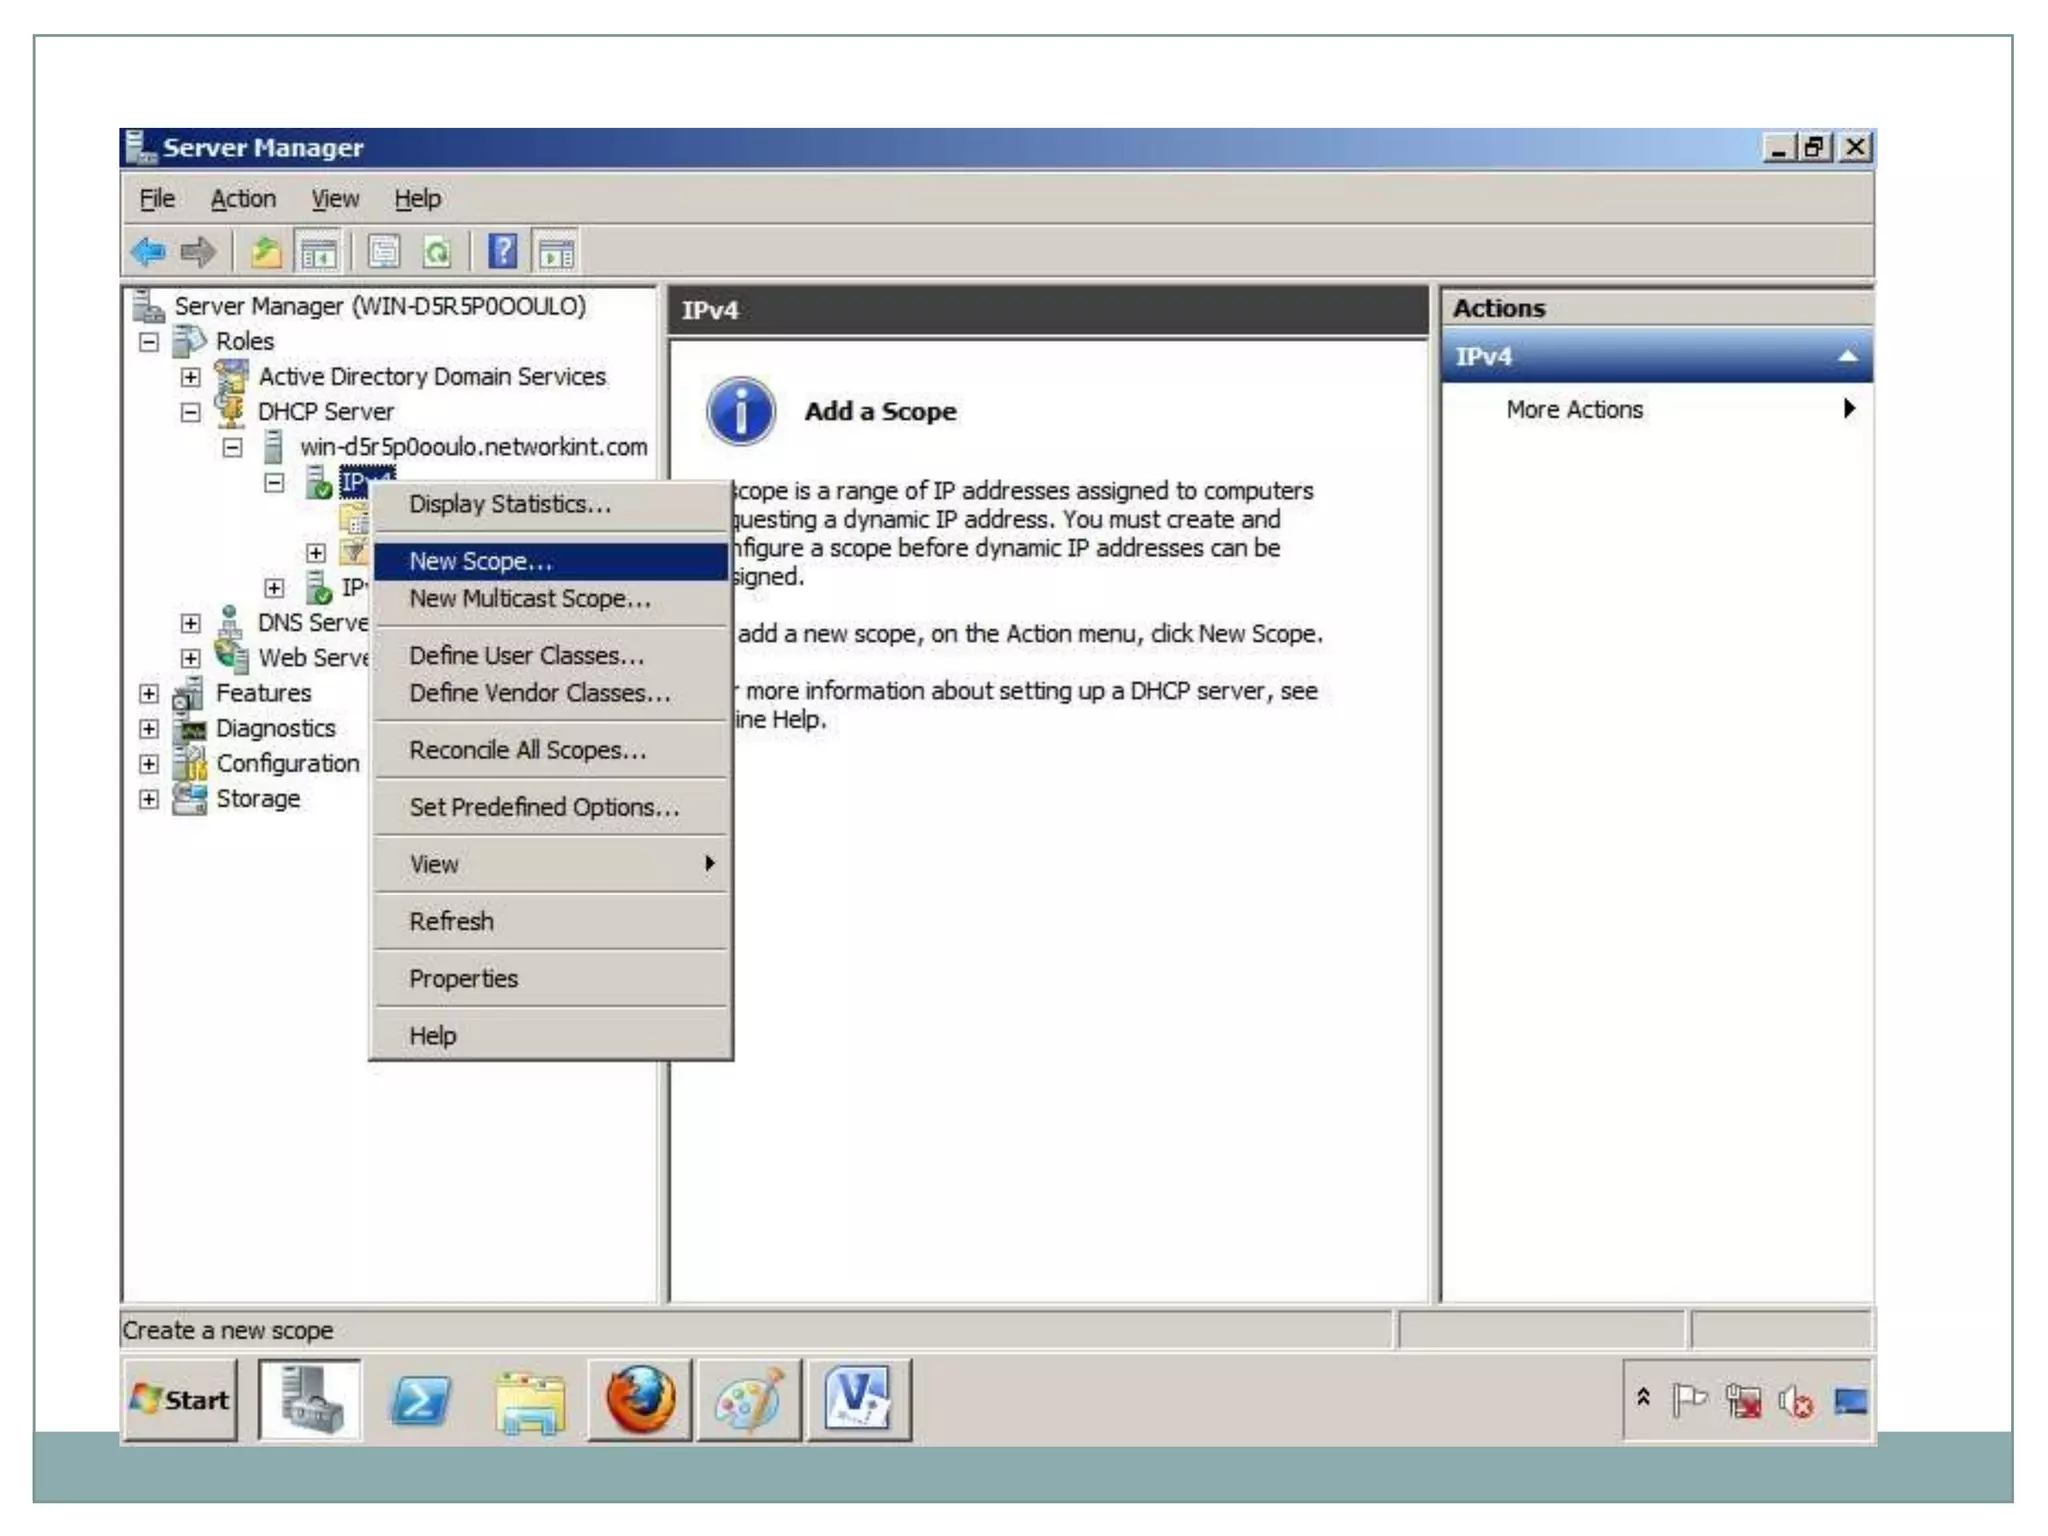The width and height of the screenshot is (2048, 1536).
Task: Click the Show desktop tray icon
Action: [1850, 1401]
